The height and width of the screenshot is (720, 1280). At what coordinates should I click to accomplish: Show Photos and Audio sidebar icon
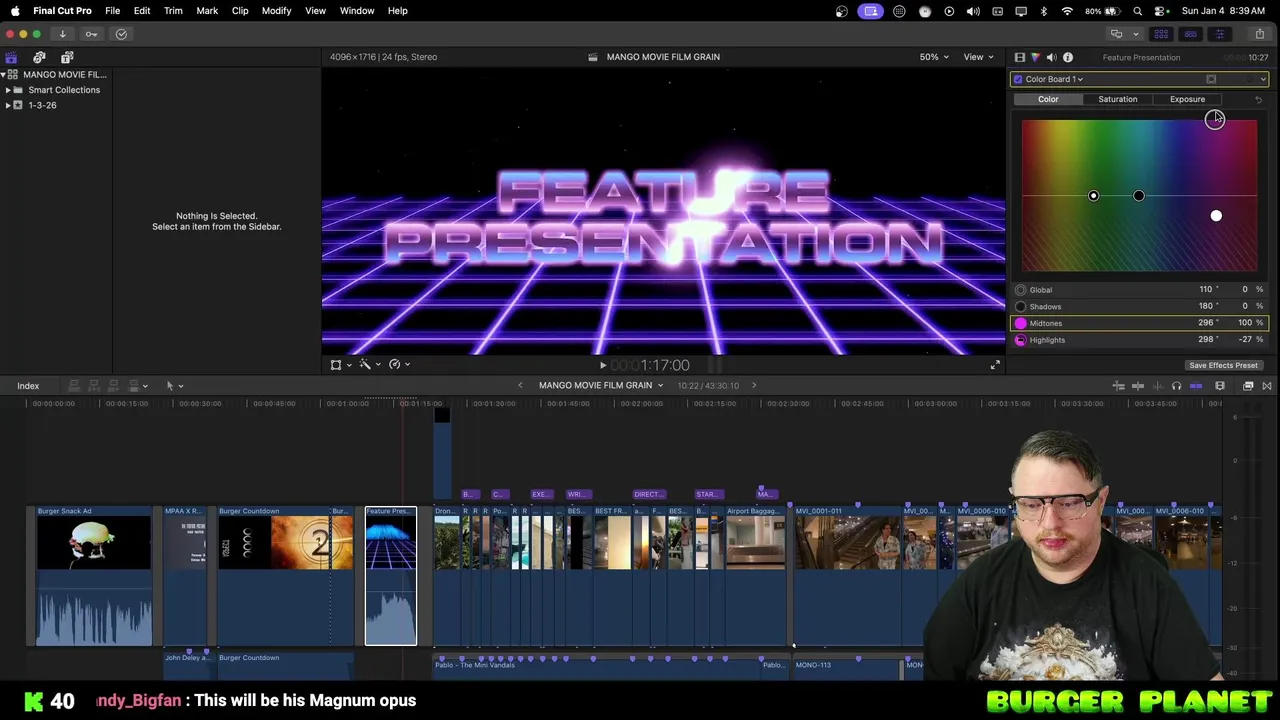39,58
